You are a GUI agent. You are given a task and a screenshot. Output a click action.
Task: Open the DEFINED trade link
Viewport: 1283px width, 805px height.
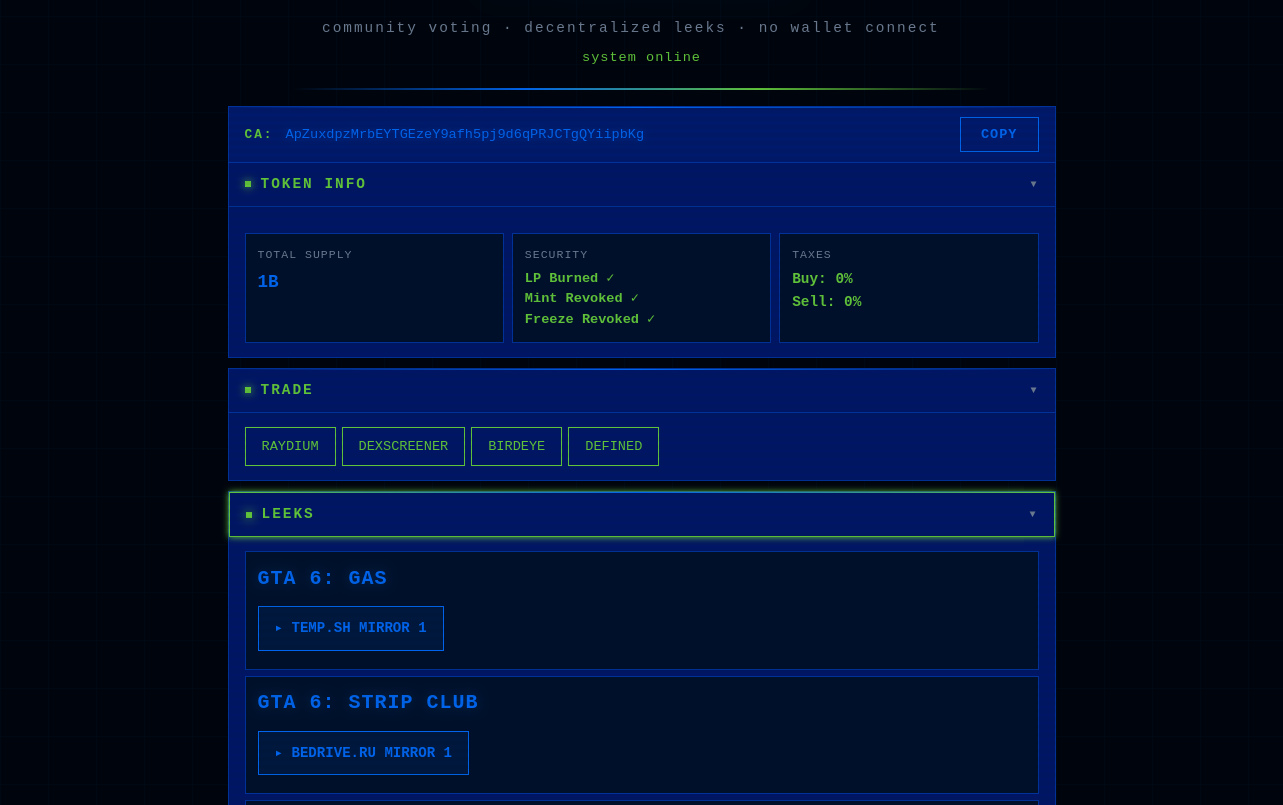tap(613, 446)
